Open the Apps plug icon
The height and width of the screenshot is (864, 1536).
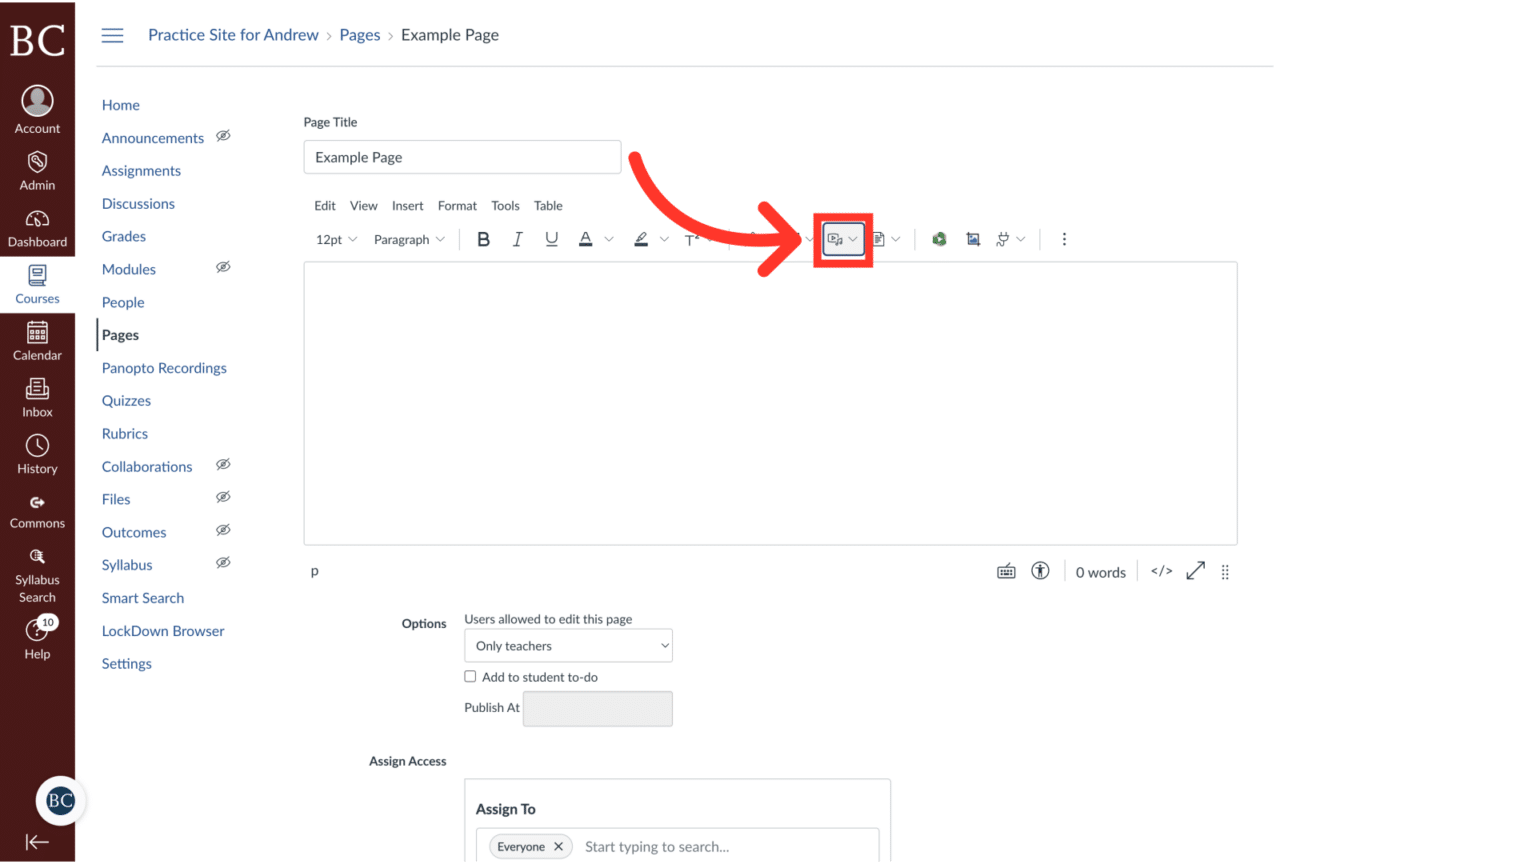(1003, 238)
